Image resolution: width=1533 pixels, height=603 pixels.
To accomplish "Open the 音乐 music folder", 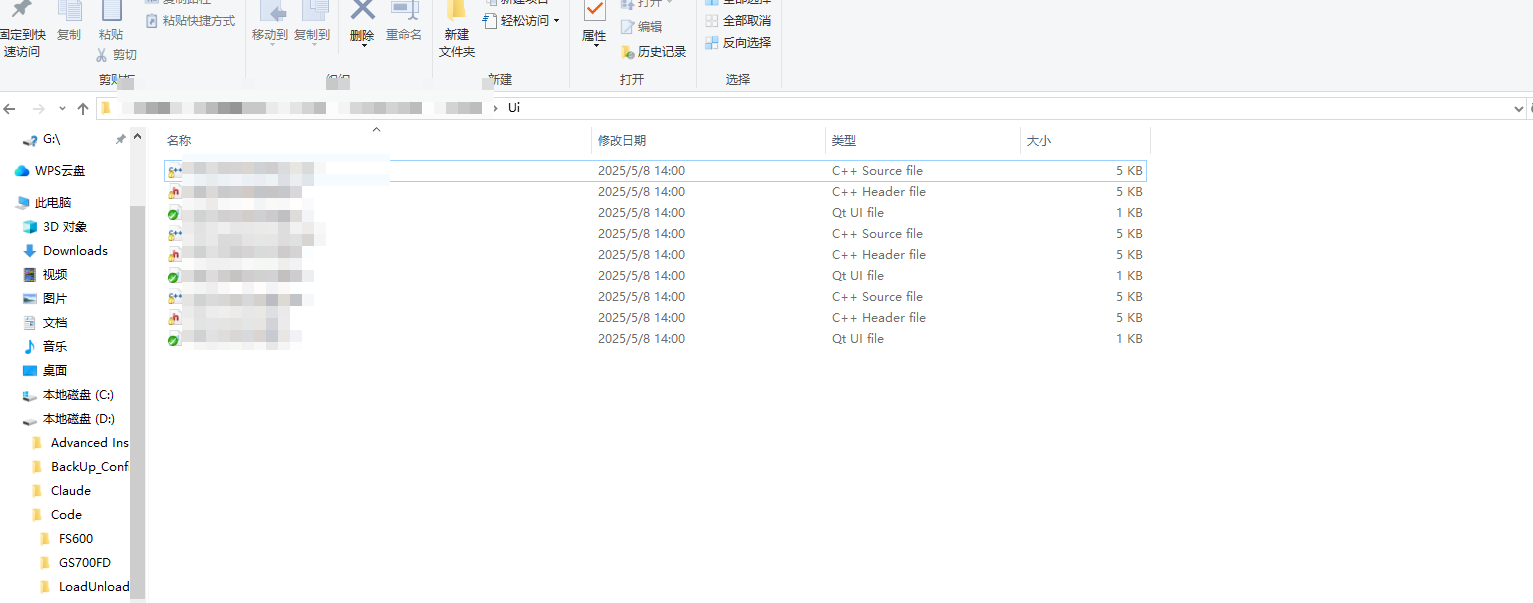I will click(46, 347).
